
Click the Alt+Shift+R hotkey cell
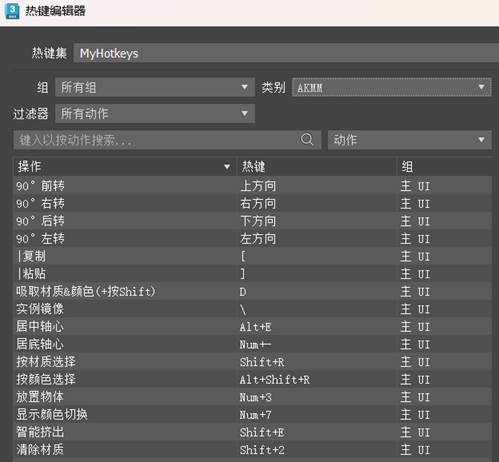pos(317,379)
